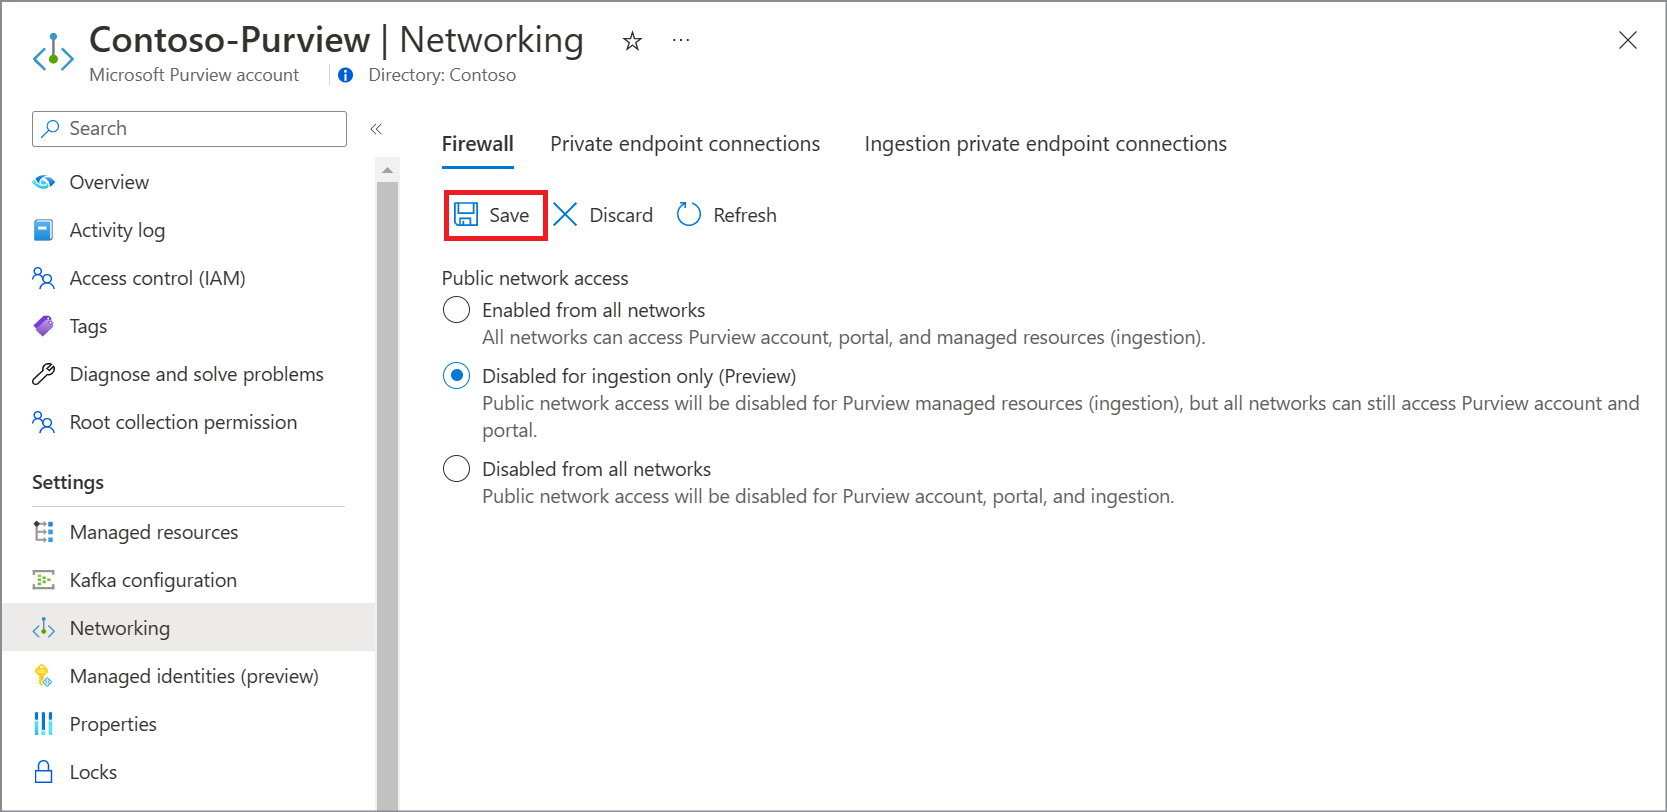Open Access control (IAM)
The width and height of the screenshot is (1667, 812).
point(157,277)
